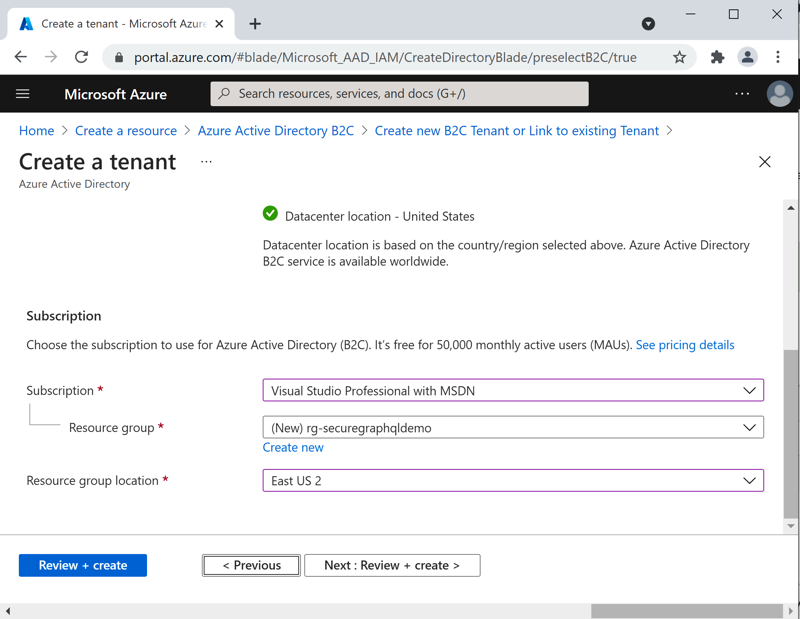Screen dimensions: 800x619
Task: Click the scroll up arrow of blade
Action: [790, 208]
